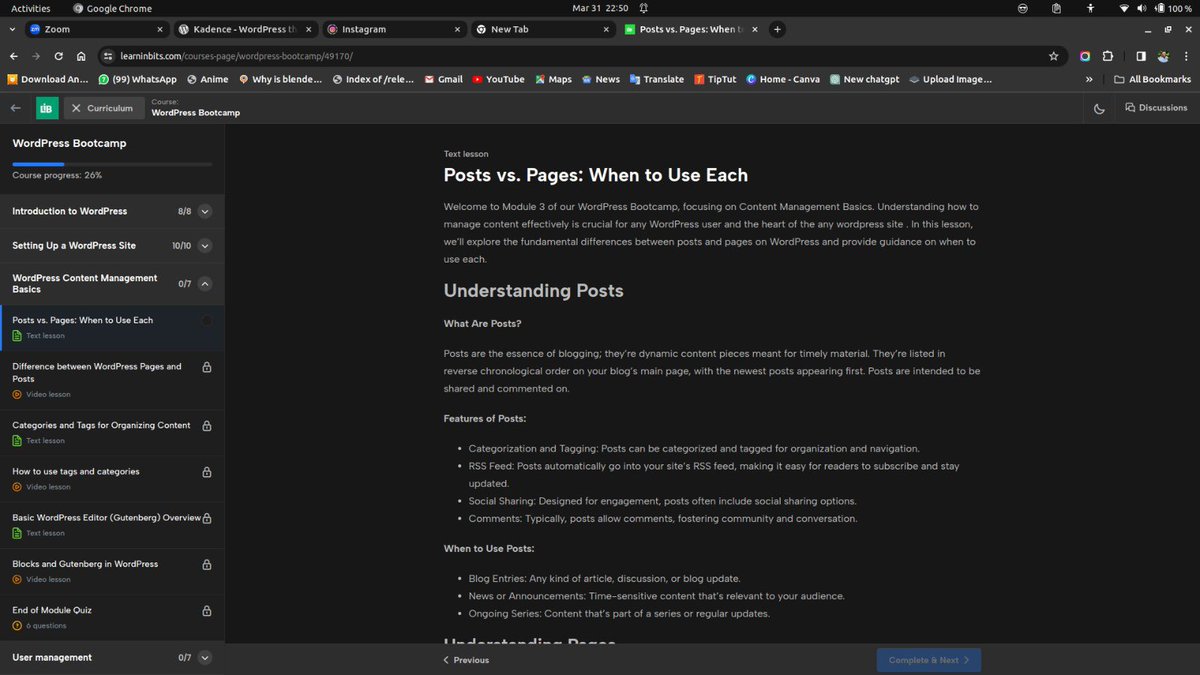
Task: Click lock icon on Categories and Tags lesson
Action: pos(207,426)
